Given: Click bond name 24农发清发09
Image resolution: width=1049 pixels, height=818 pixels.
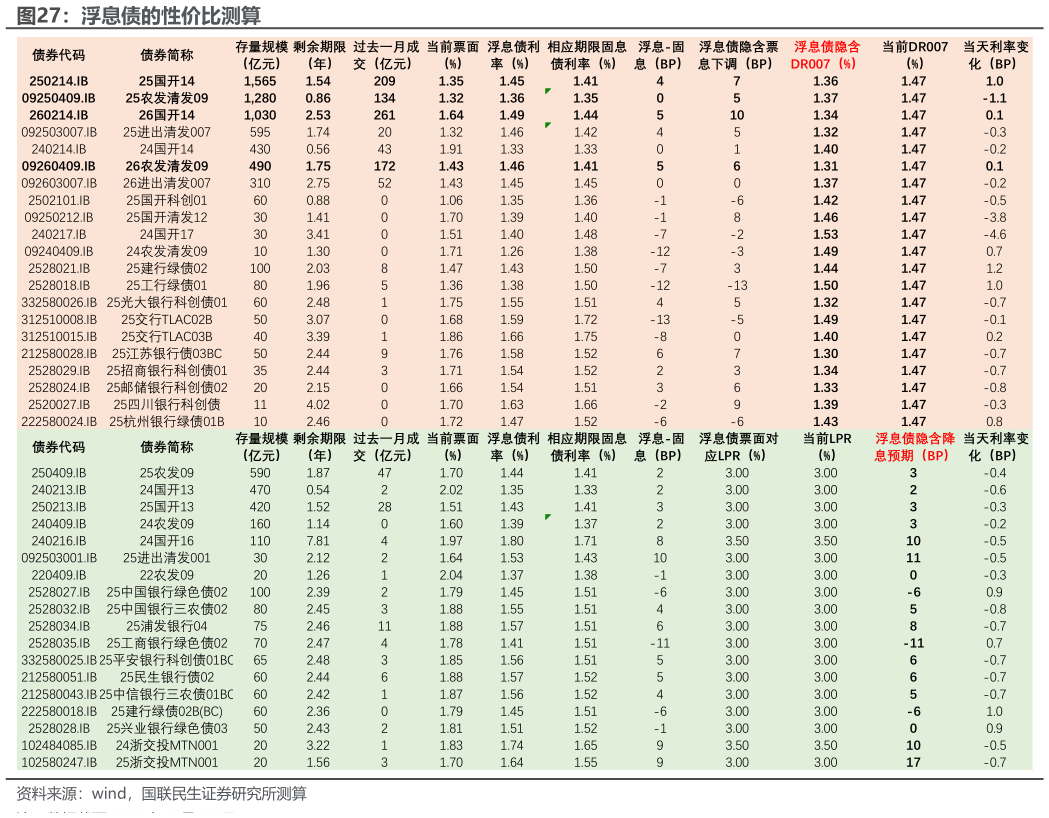Looking at the screenshot, I should coord(167,251).
